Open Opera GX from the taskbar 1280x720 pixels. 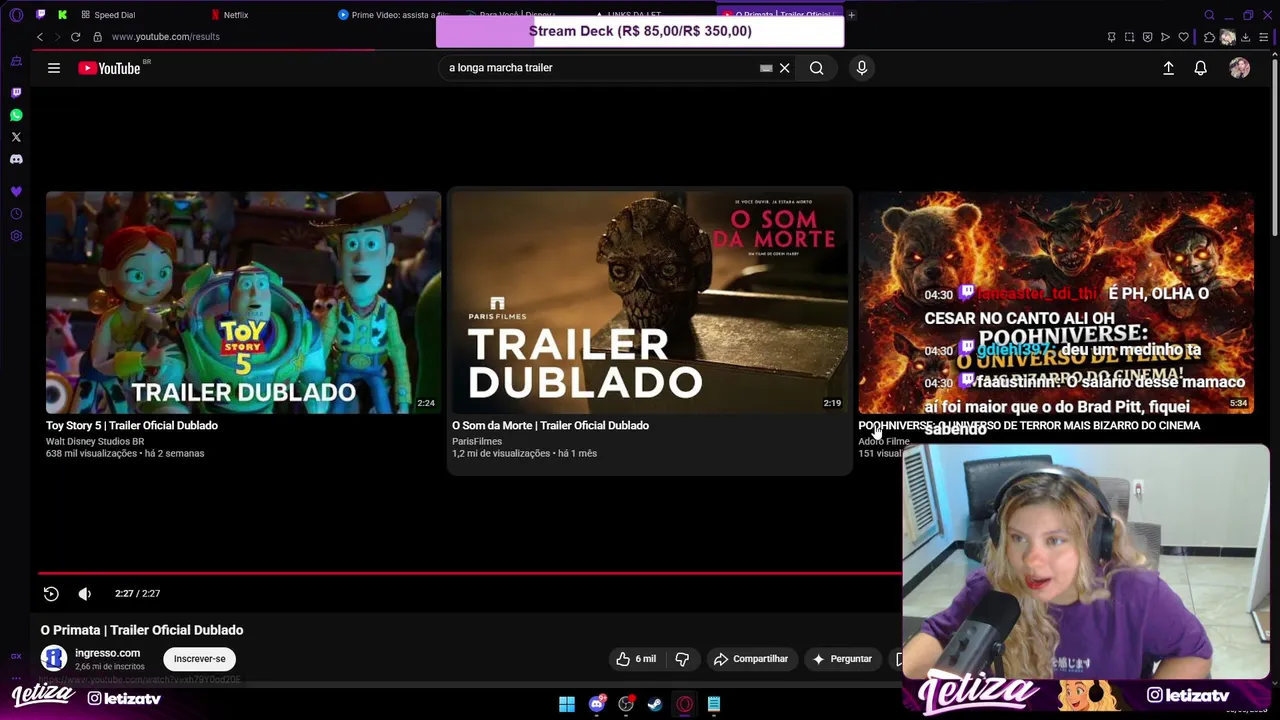(x=685, y=704)
